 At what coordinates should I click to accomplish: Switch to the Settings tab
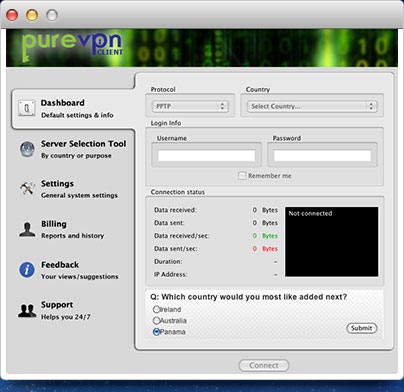coord(73,189)
